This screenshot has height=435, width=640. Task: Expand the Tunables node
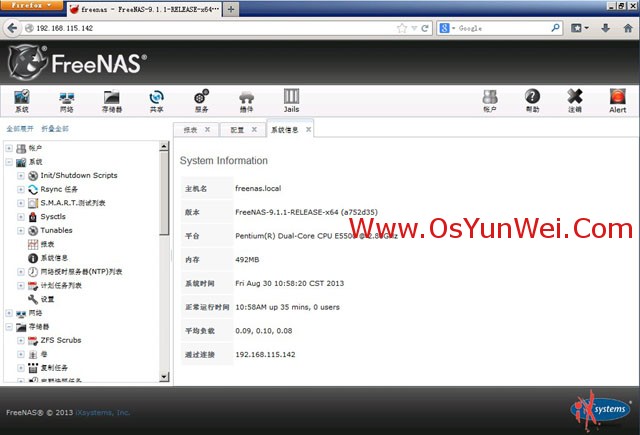(20, 231)
